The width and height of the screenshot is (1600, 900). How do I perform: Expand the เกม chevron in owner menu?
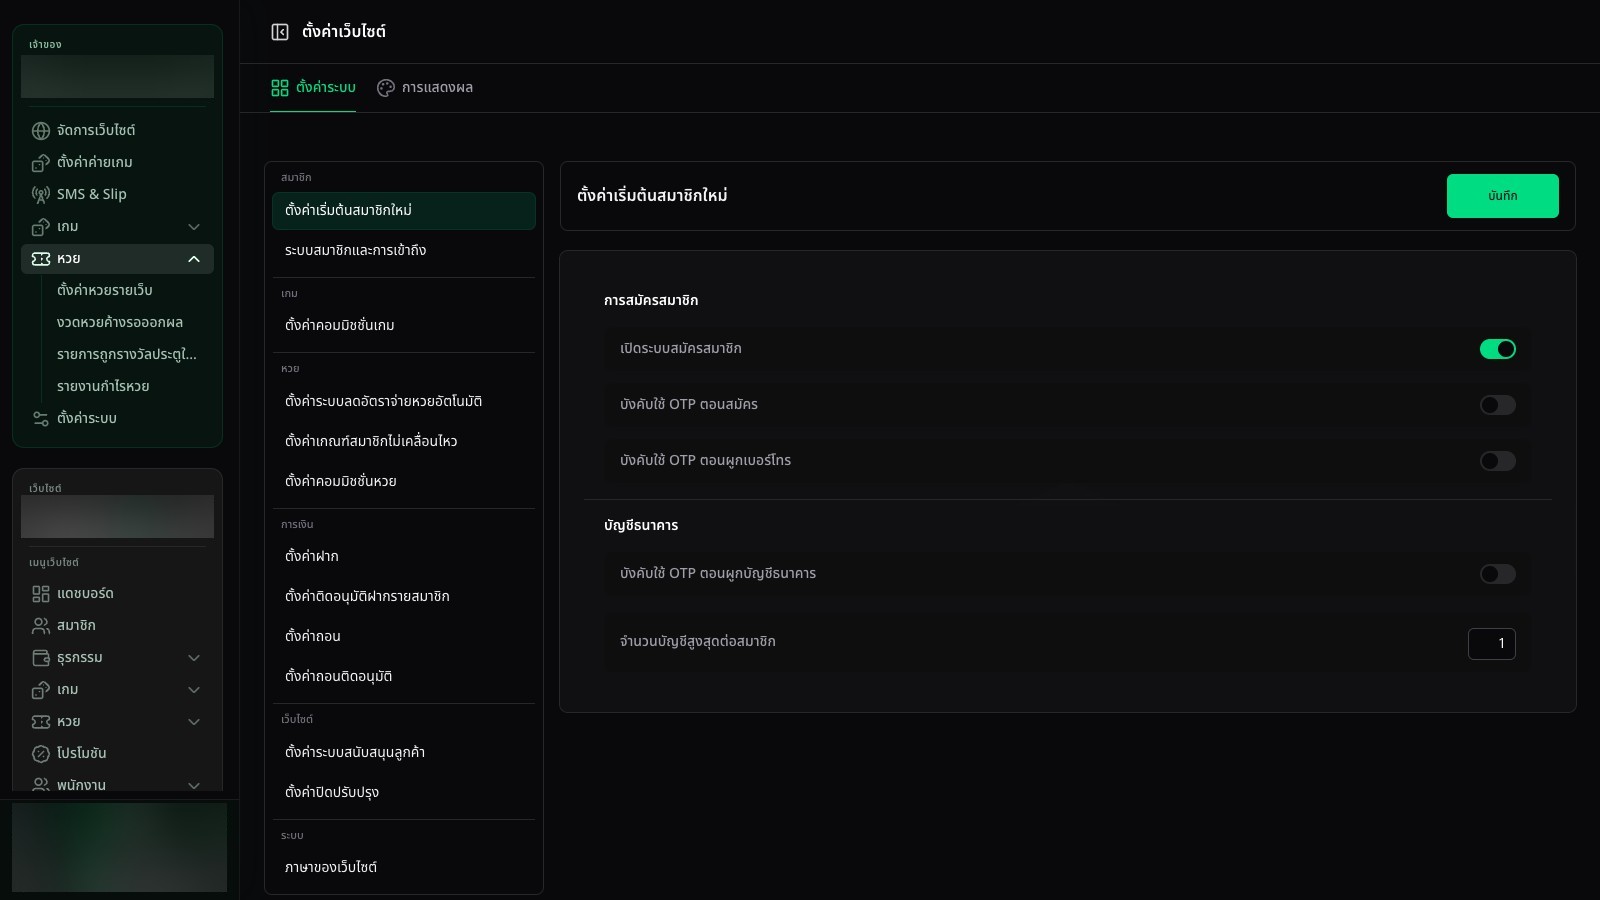(194, 227)
